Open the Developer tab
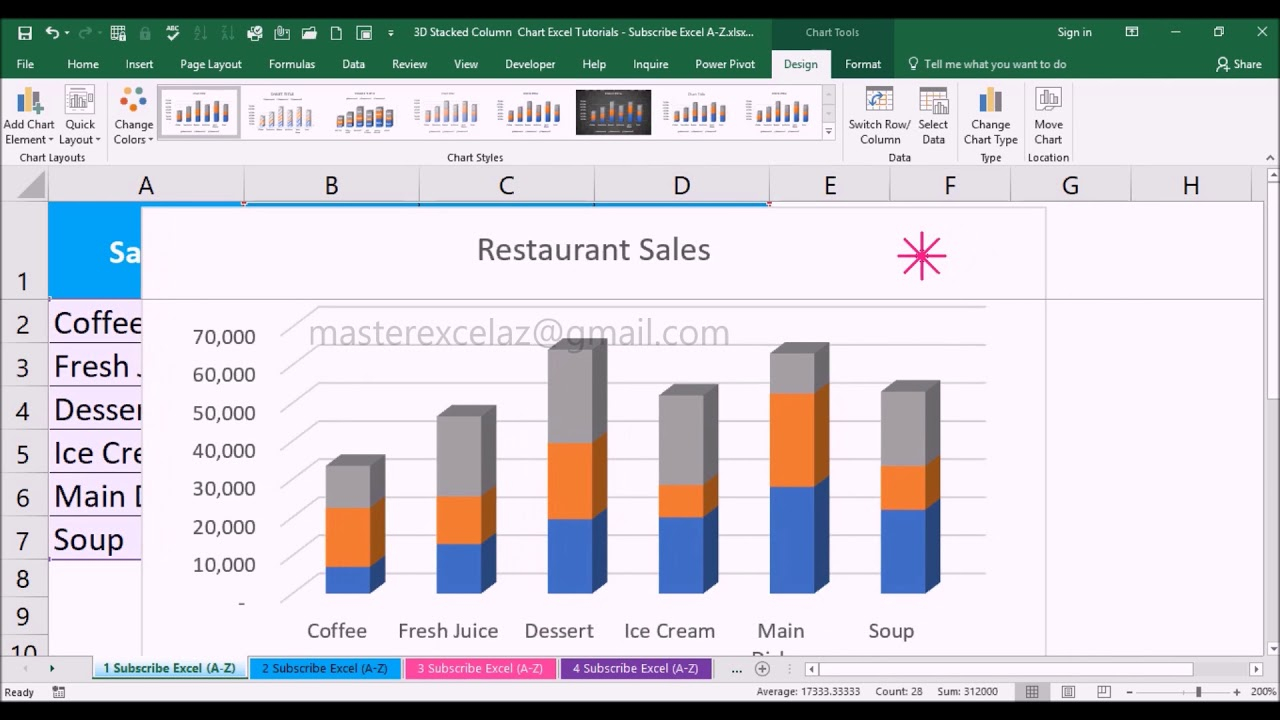This screenshot has height=720, width=1280. point(530,64)
